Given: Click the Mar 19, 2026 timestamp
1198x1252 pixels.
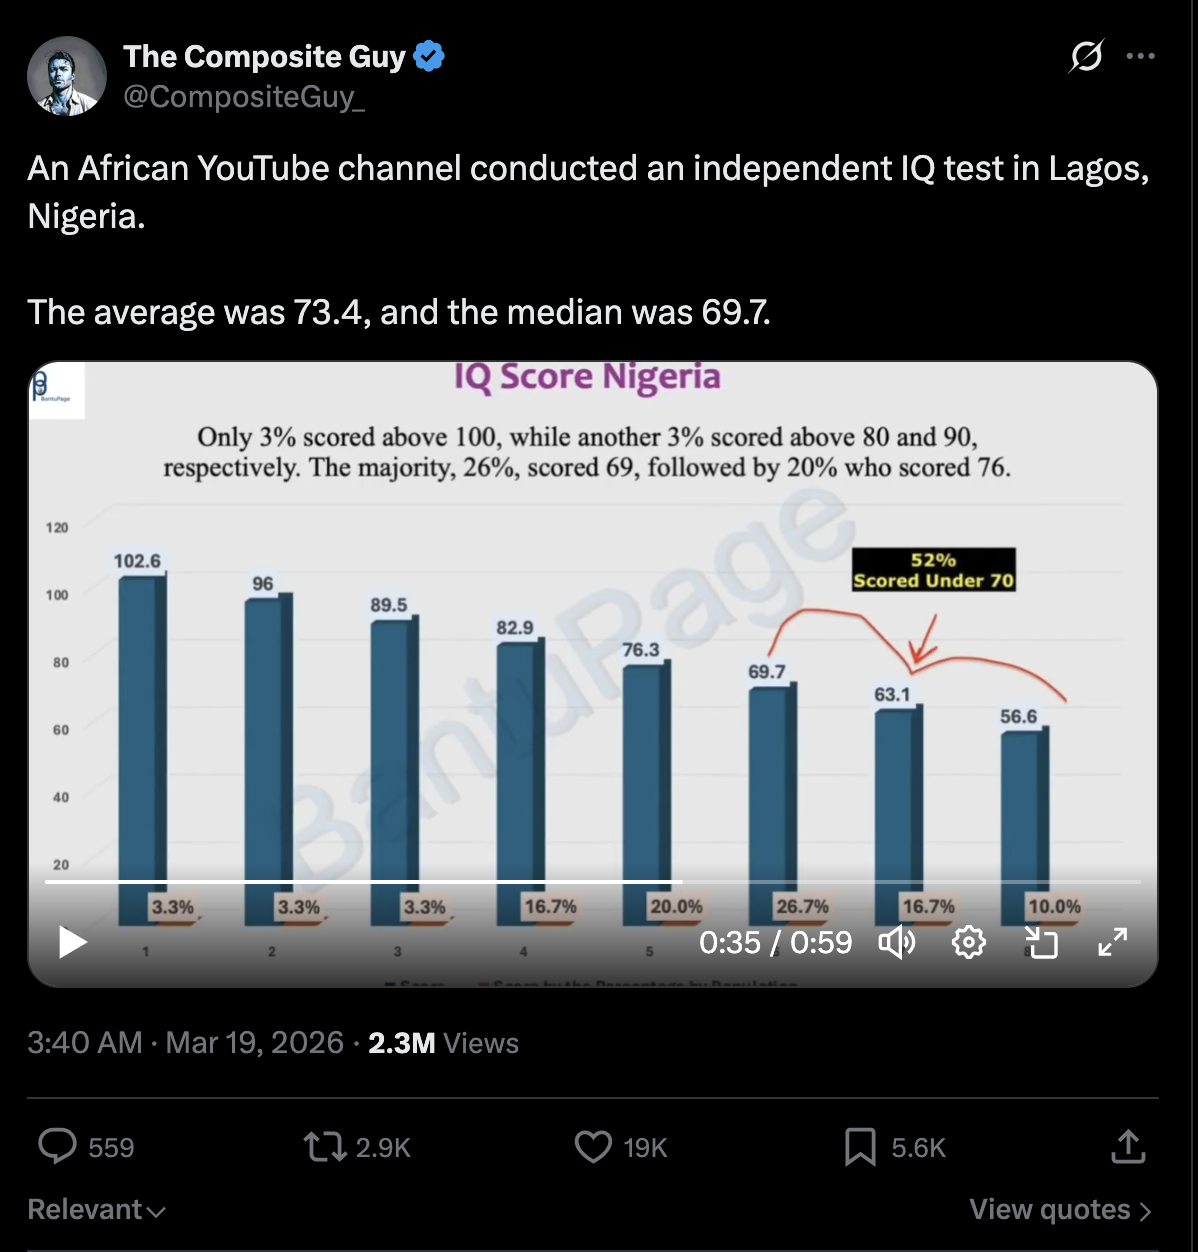Looking at the screenshot, I should (x=254, y=1043).
